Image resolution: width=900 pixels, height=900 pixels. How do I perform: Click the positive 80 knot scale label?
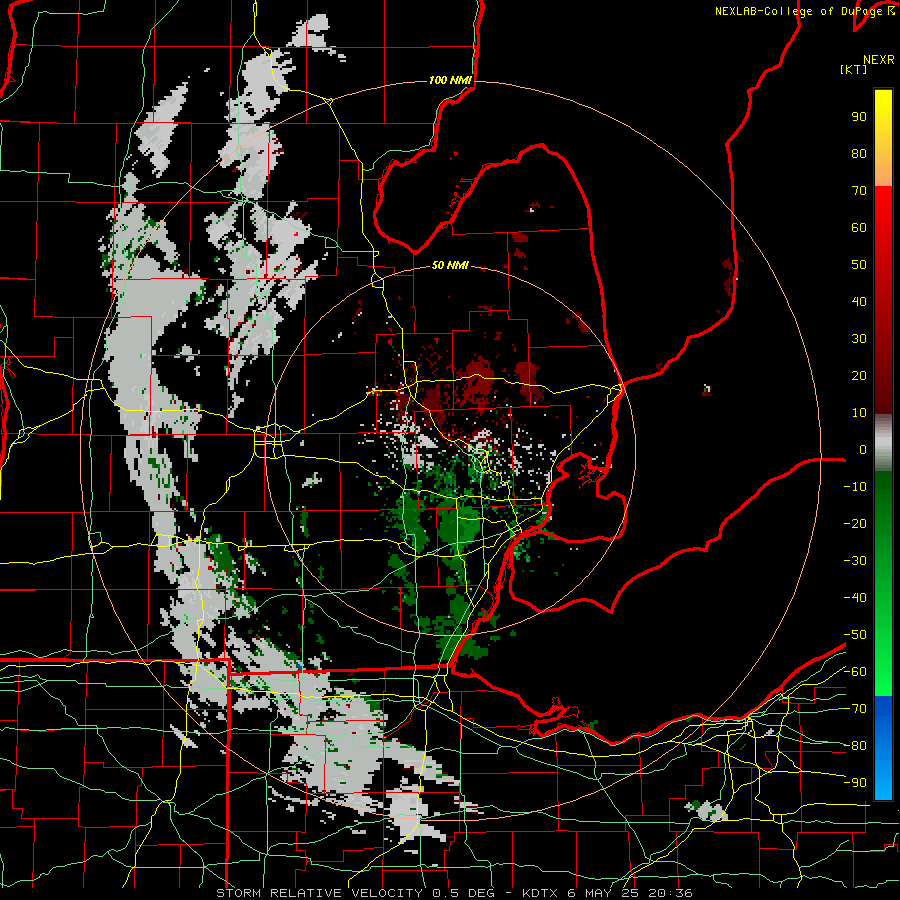pyautogui.click(x=859, y=154)
